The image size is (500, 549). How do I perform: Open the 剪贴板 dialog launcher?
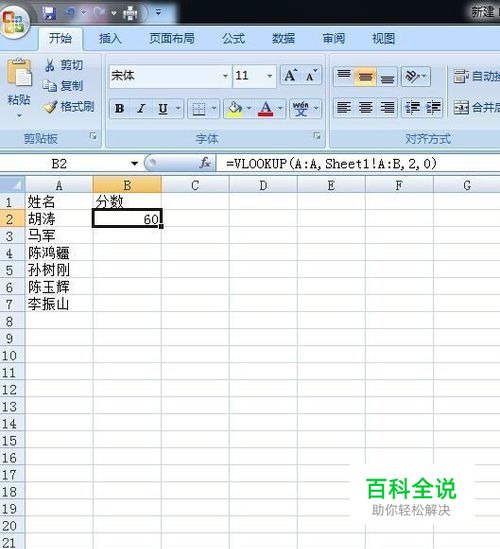point(93,136)
